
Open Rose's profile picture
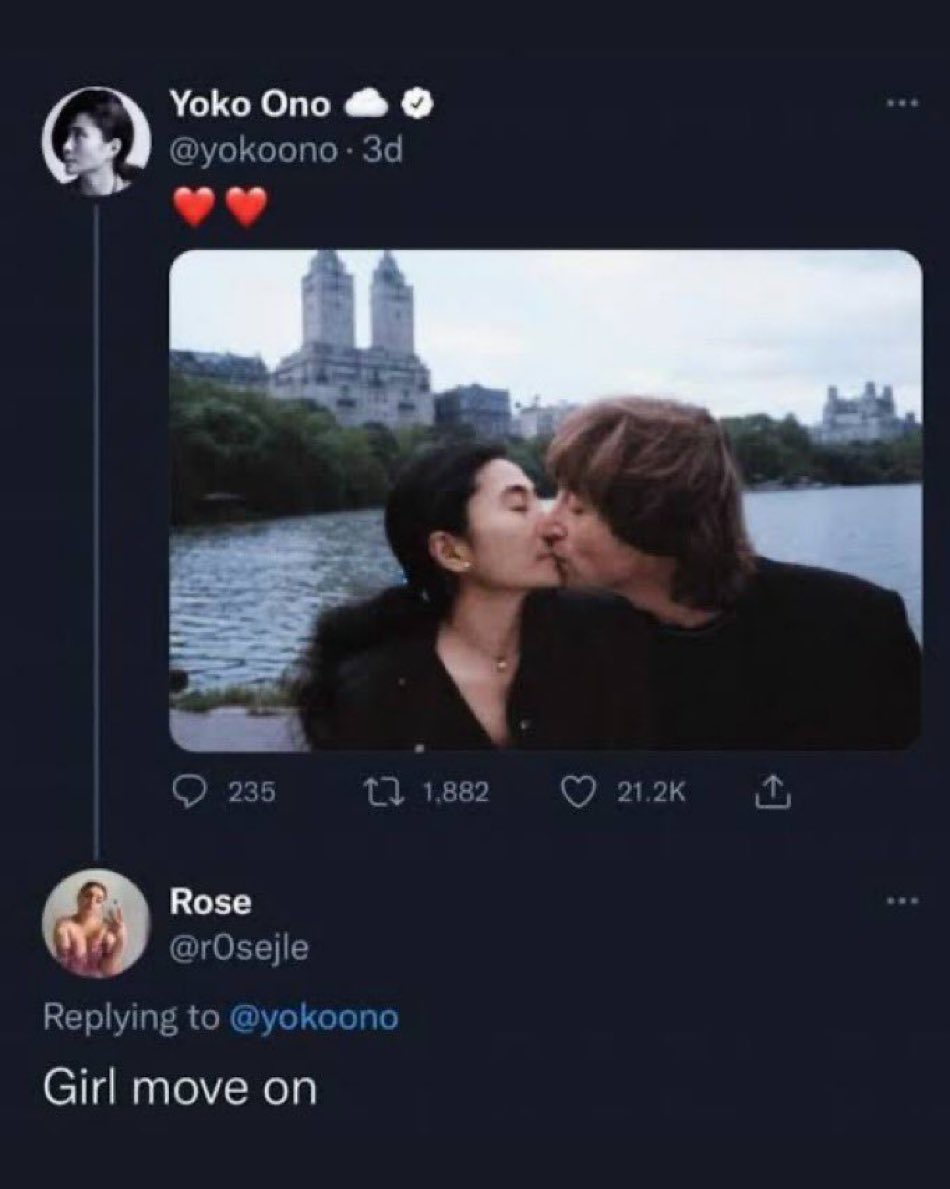[95, 922]
